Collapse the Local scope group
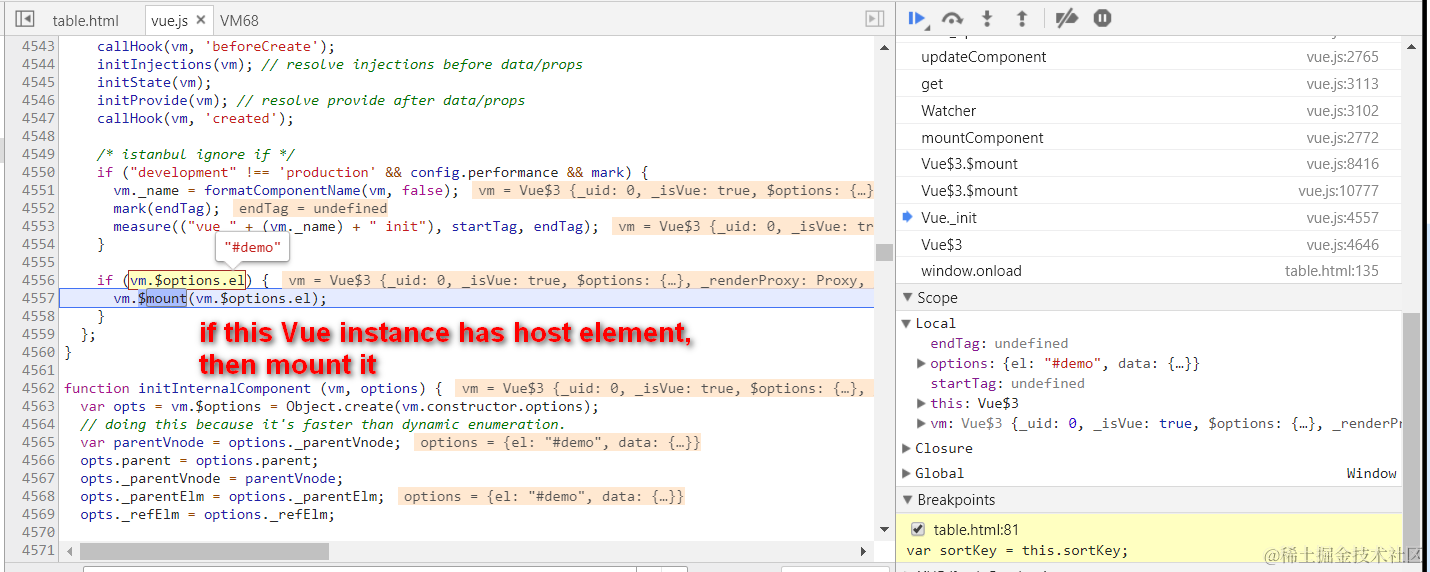This screenshot has height=572, width=1430. click(x=907, y=323)
